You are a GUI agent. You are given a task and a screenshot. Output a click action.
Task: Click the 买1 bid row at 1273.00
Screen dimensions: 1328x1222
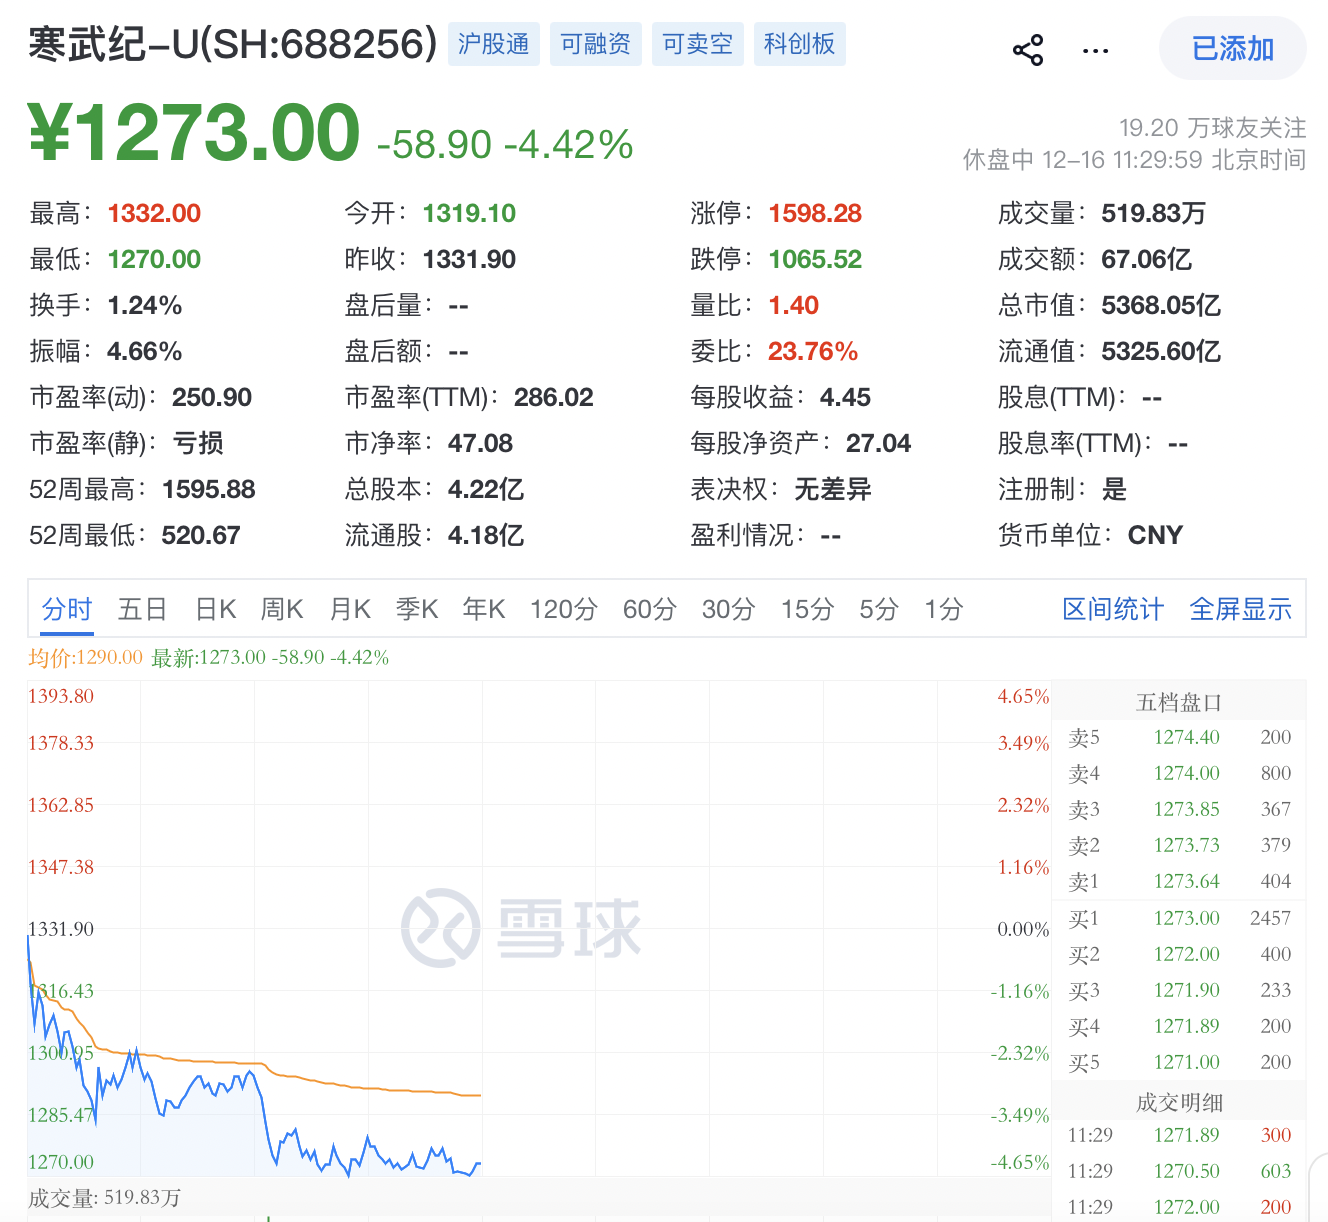click(x=1179, y=918)
